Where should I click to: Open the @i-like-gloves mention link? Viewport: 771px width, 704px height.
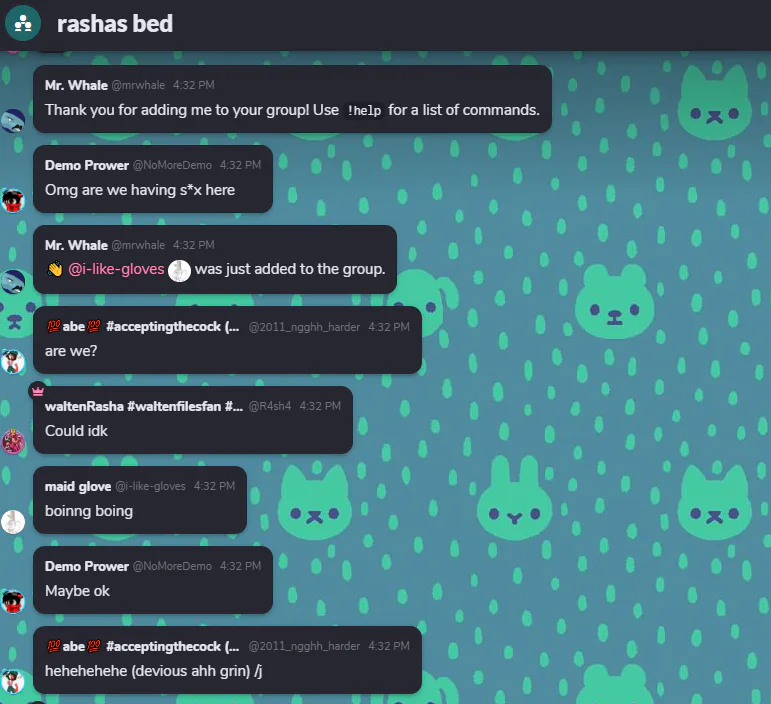(116, 269)
